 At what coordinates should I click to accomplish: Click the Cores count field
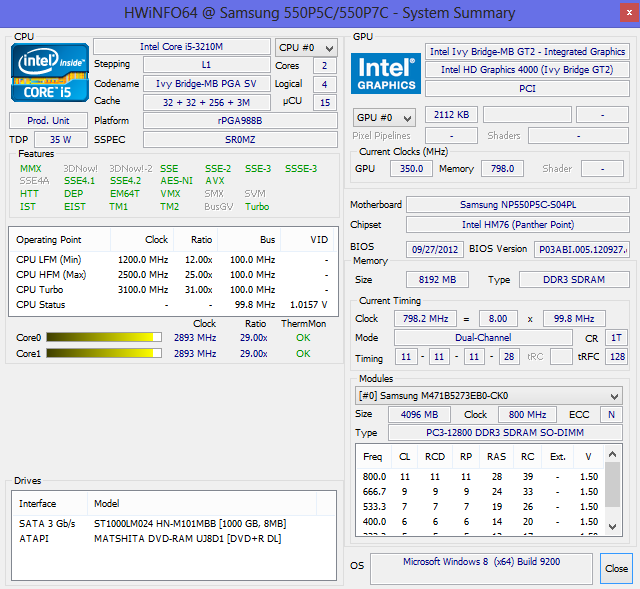(324, 65)
